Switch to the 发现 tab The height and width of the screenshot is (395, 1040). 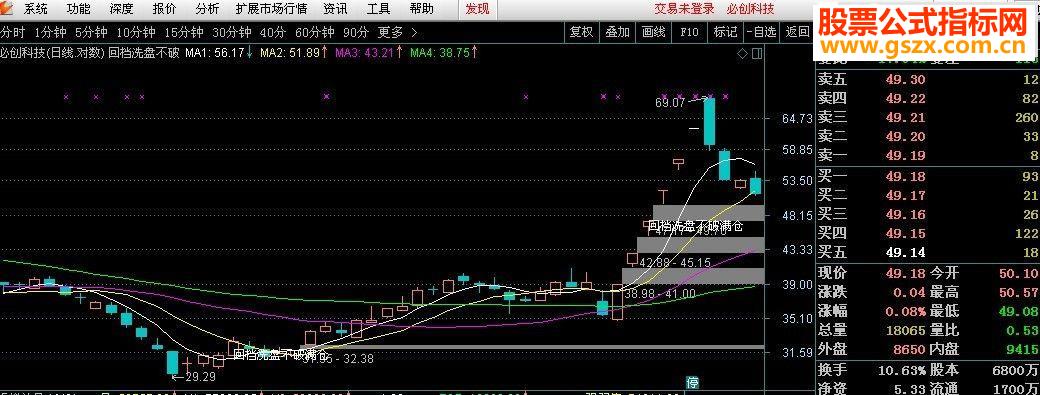(477, 9)
